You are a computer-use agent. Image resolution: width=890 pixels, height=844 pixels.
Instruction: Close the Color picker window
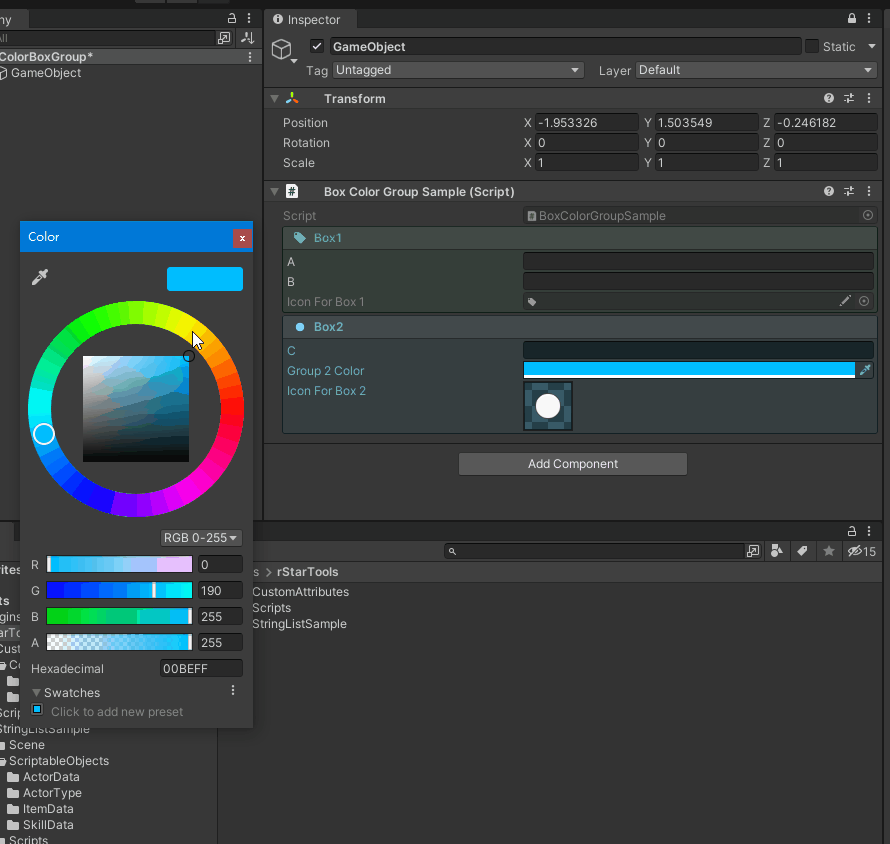[242, 238]
